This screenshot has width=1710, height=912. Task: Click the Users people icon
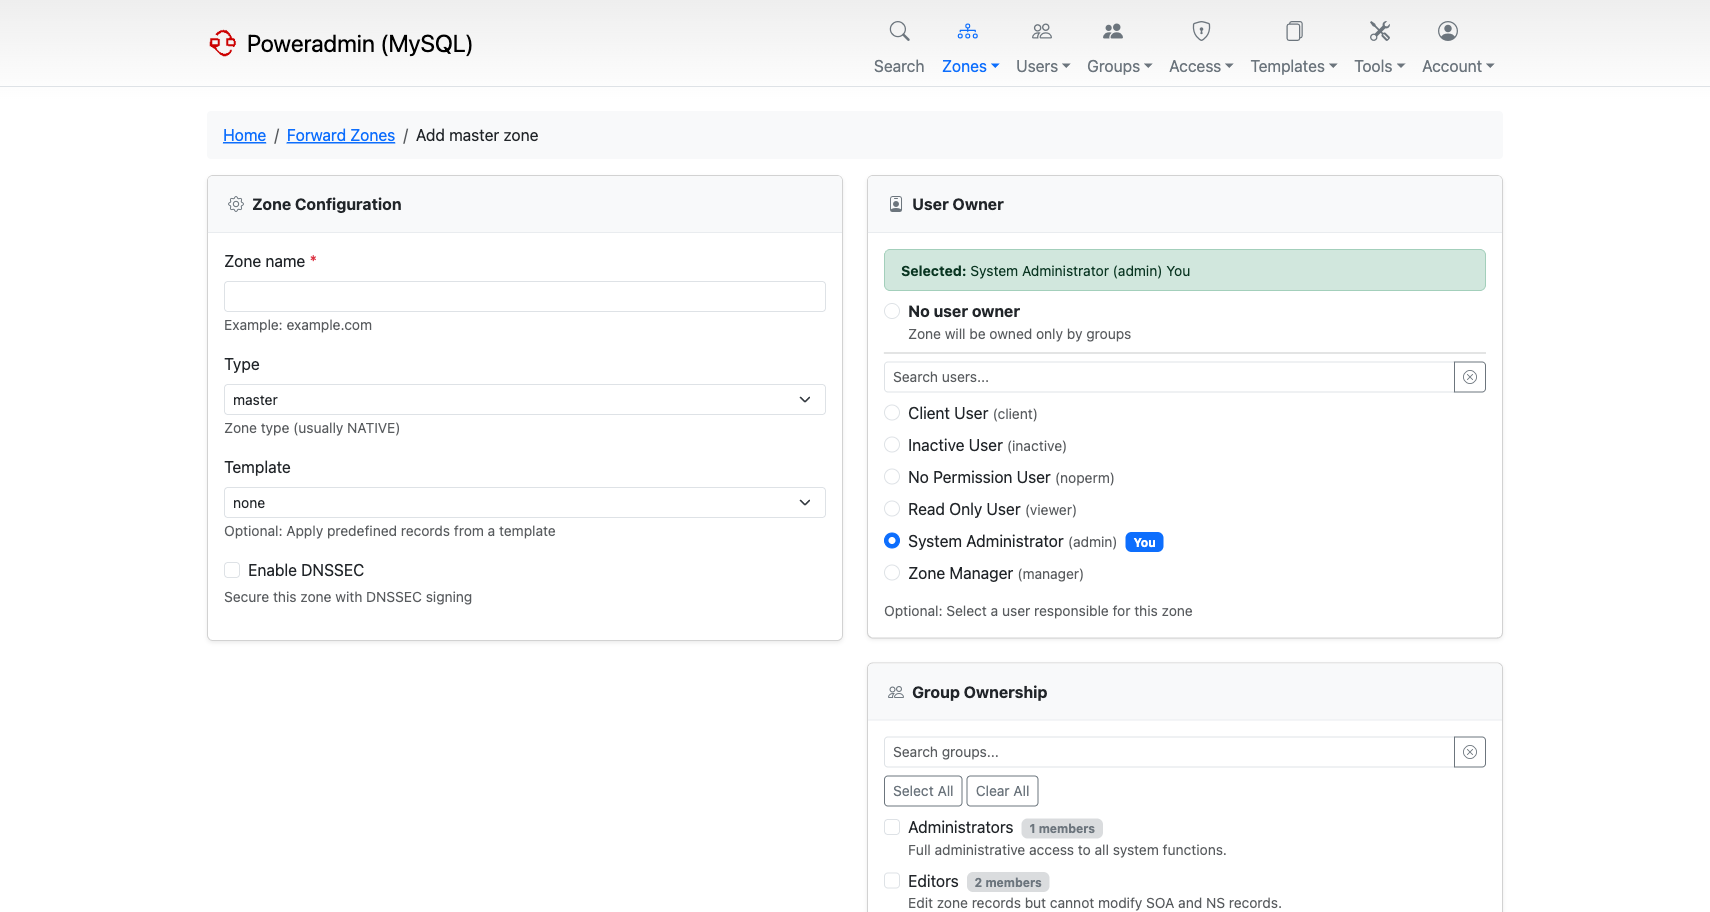point(1041,31)
